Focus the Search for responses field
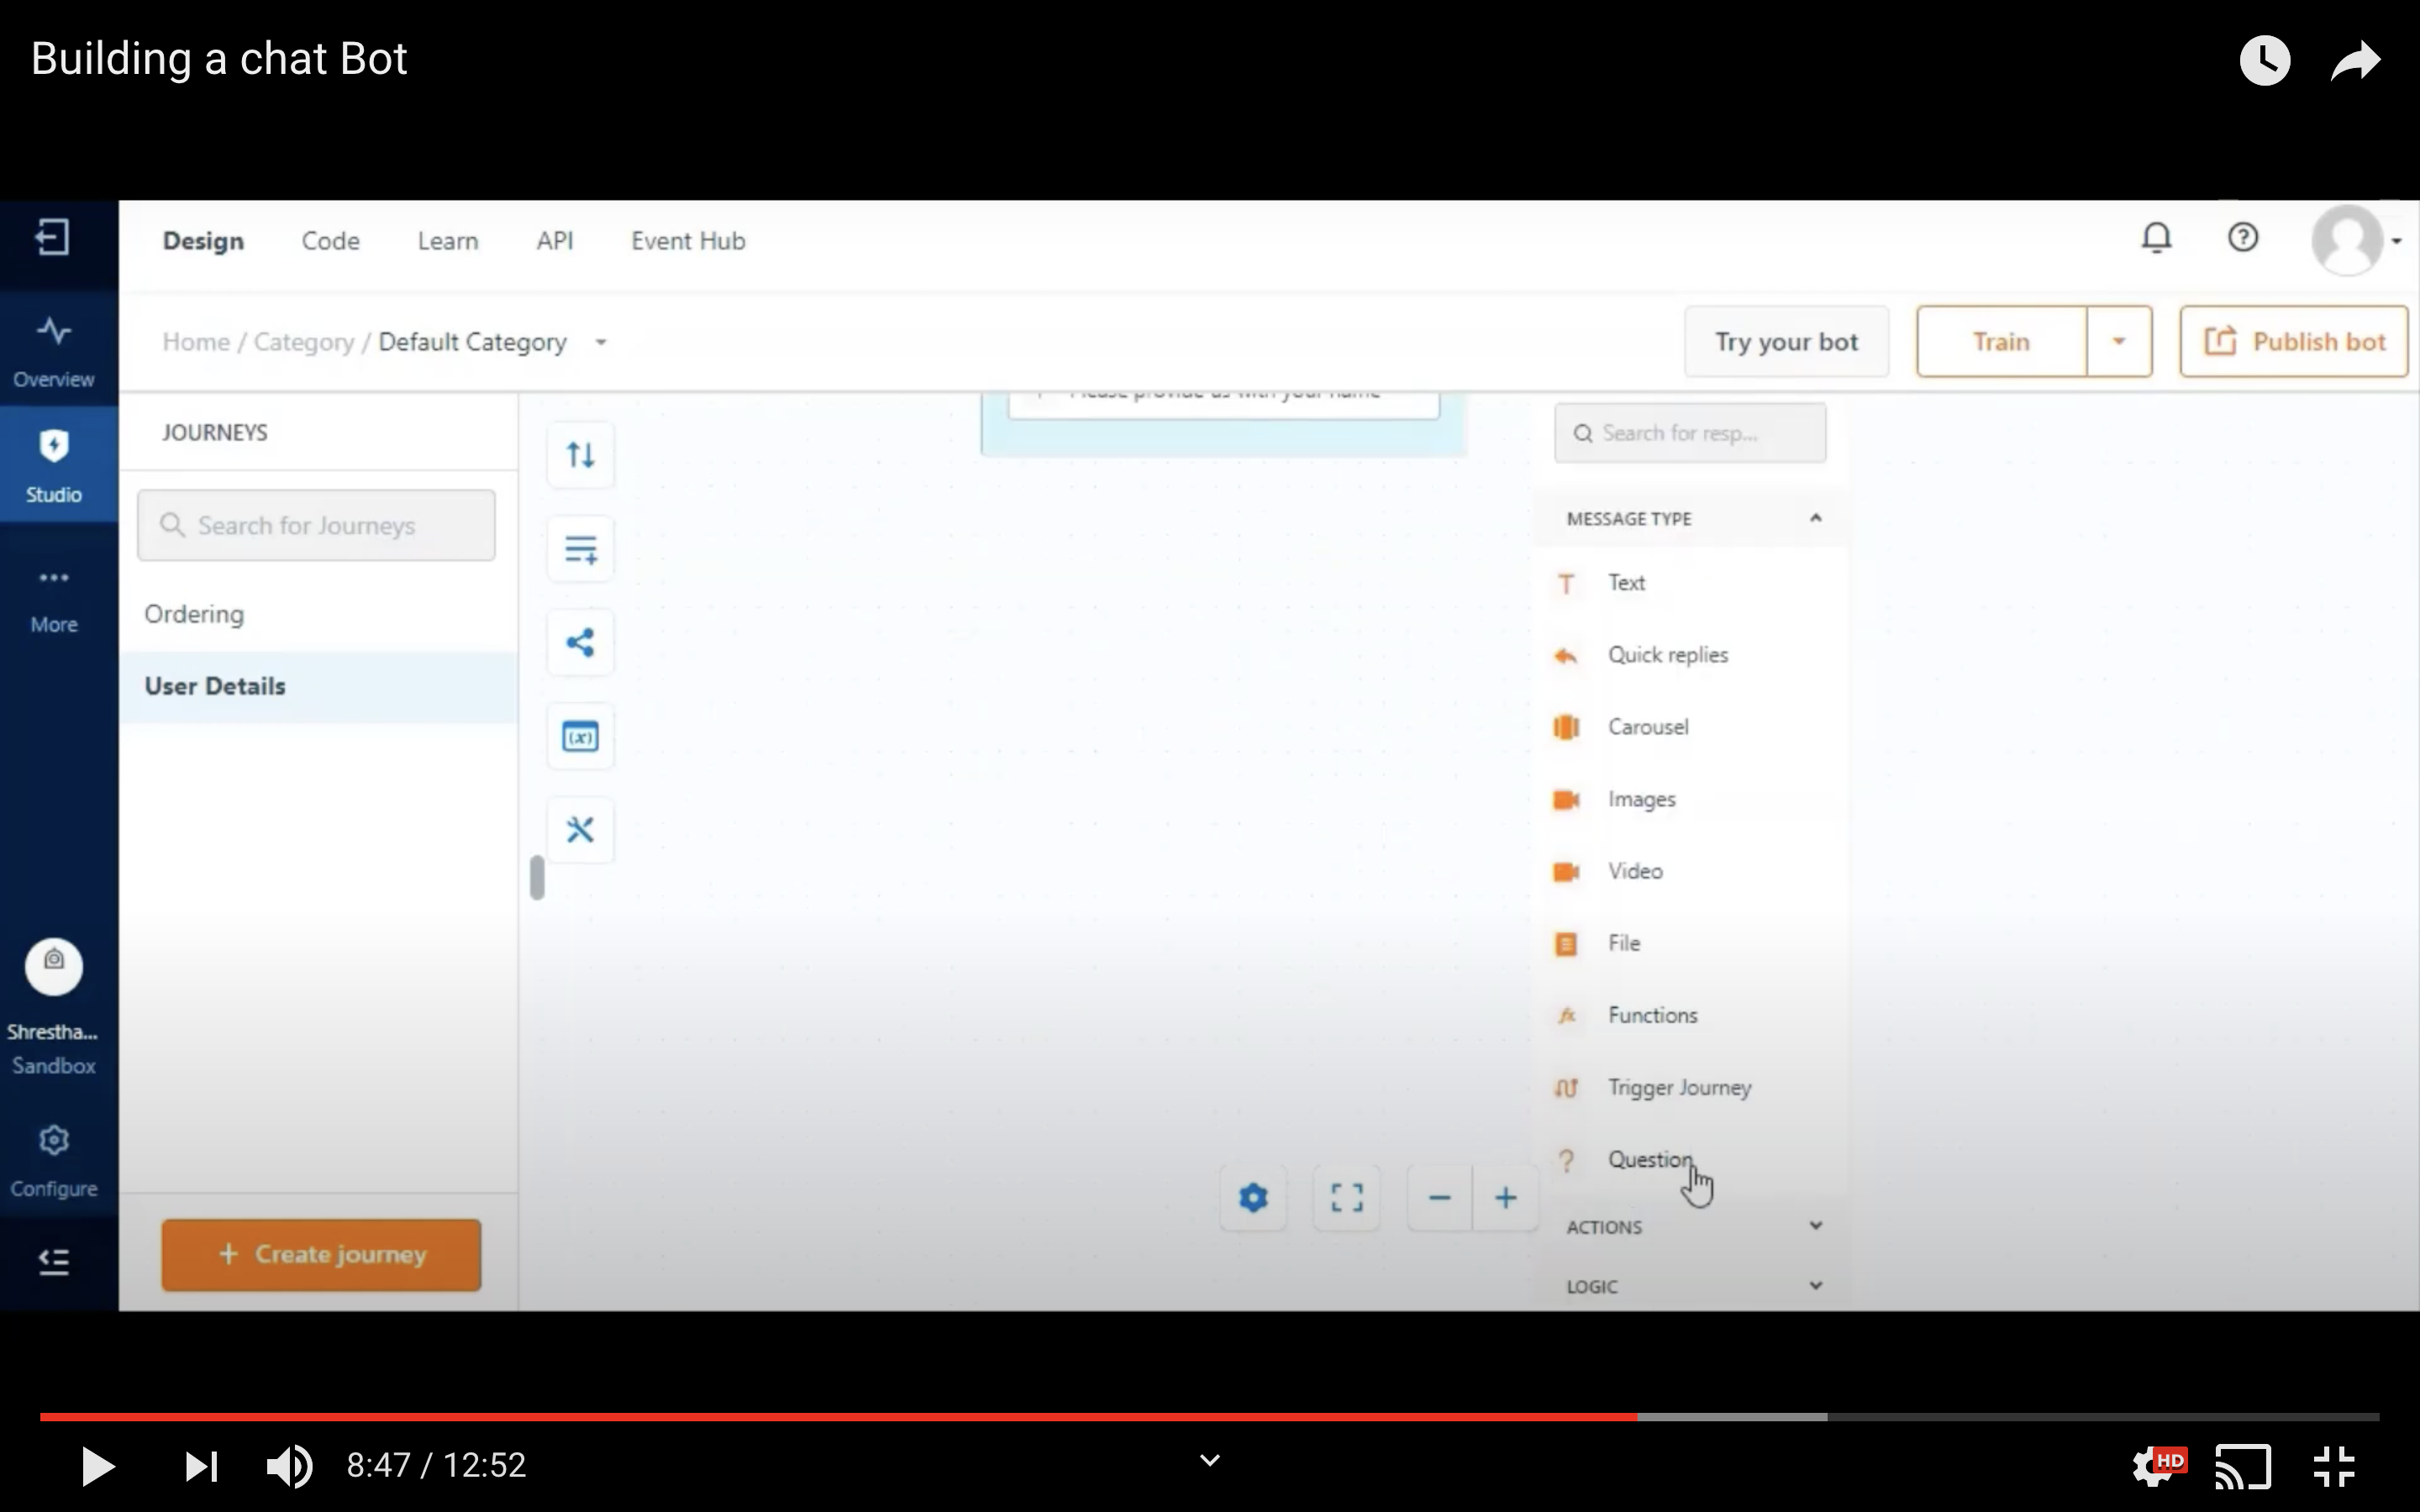The height and width of the screenshot is (1512, 2420). [x=1690, y=433]
